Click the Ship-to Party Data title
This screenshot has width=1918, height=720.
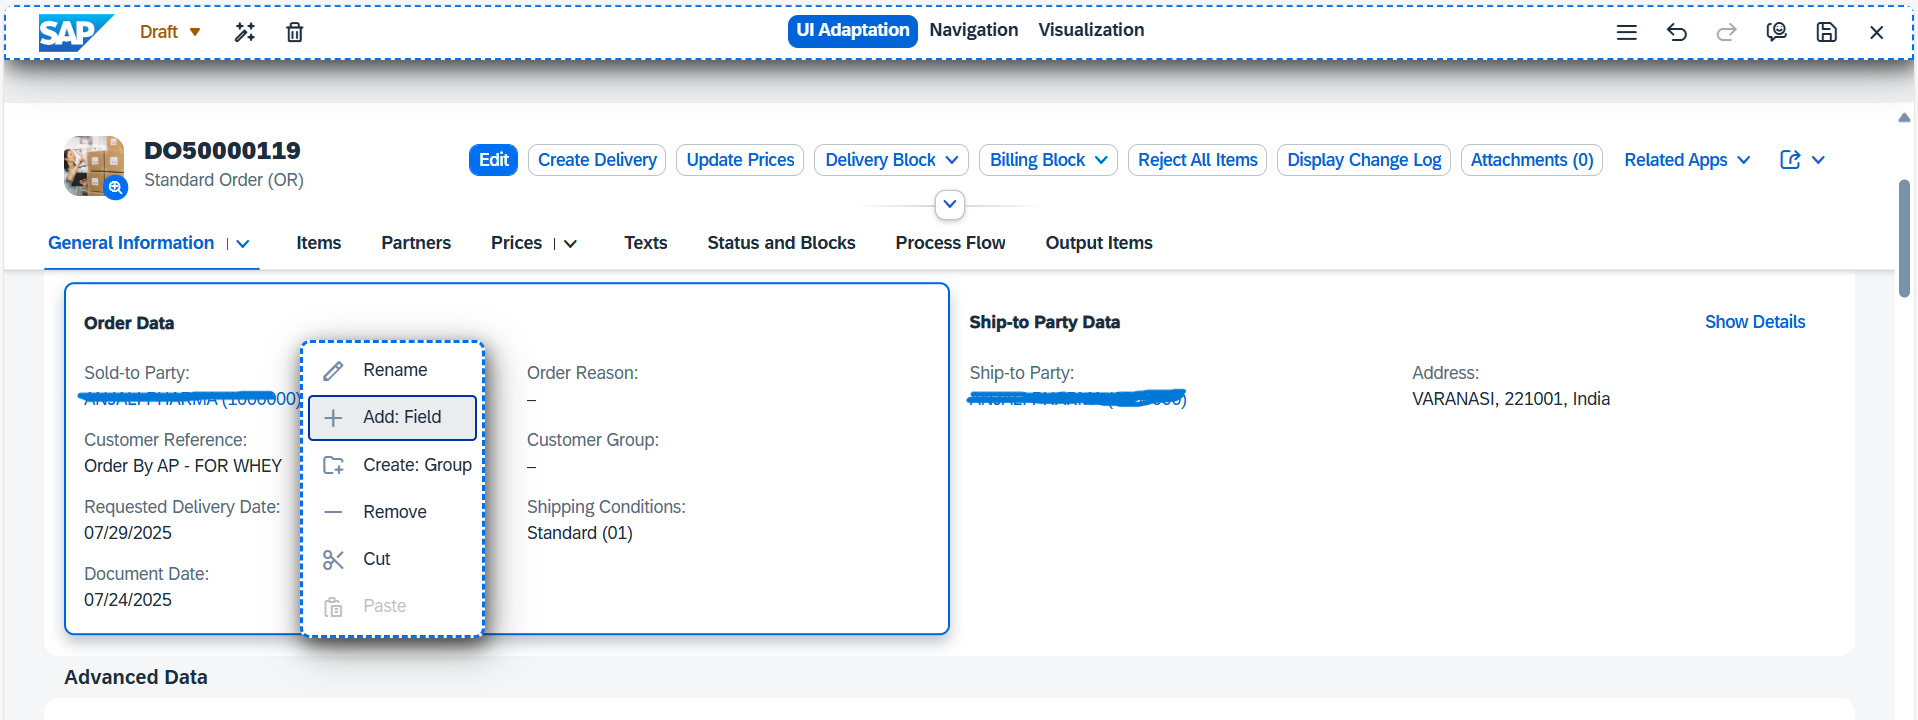pos(1044,322)
